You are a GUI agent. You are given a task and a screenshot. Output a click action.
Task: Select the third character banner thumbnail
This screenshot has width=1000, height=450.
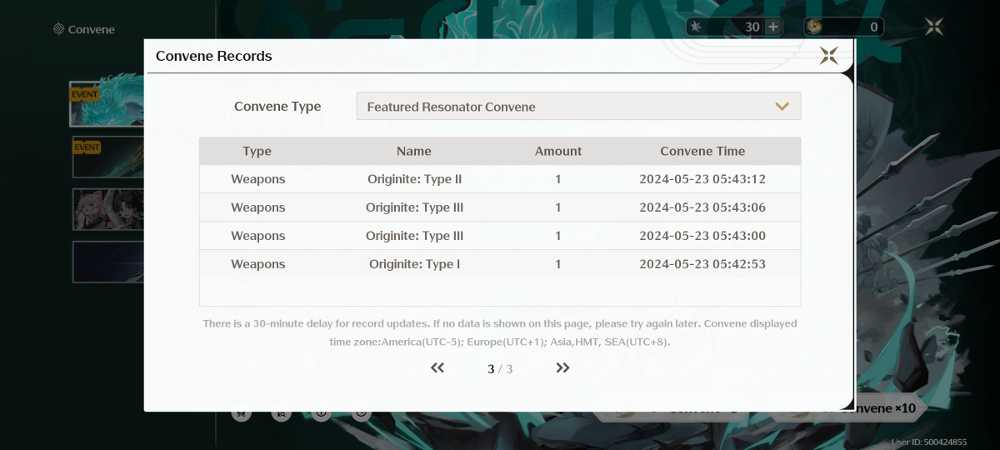108,209
